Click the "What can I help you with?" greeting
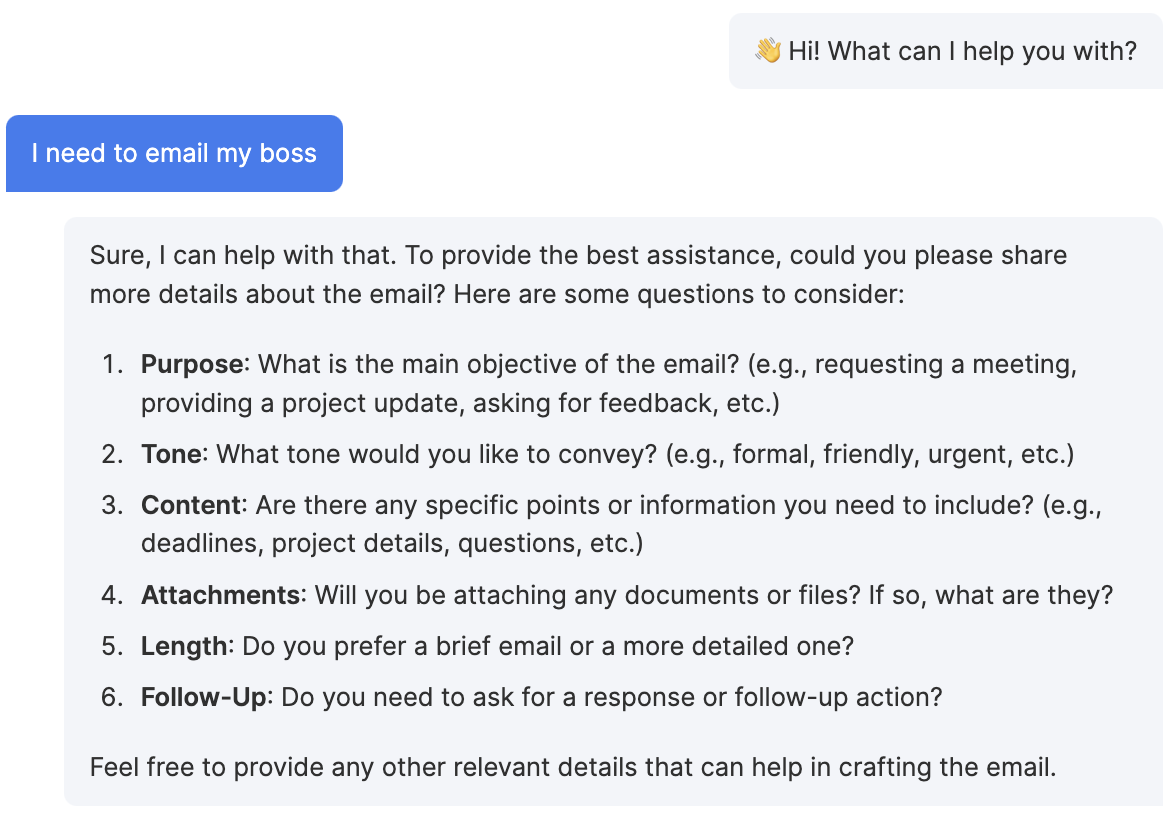The image size is (1170, 822). pos(961,51)
